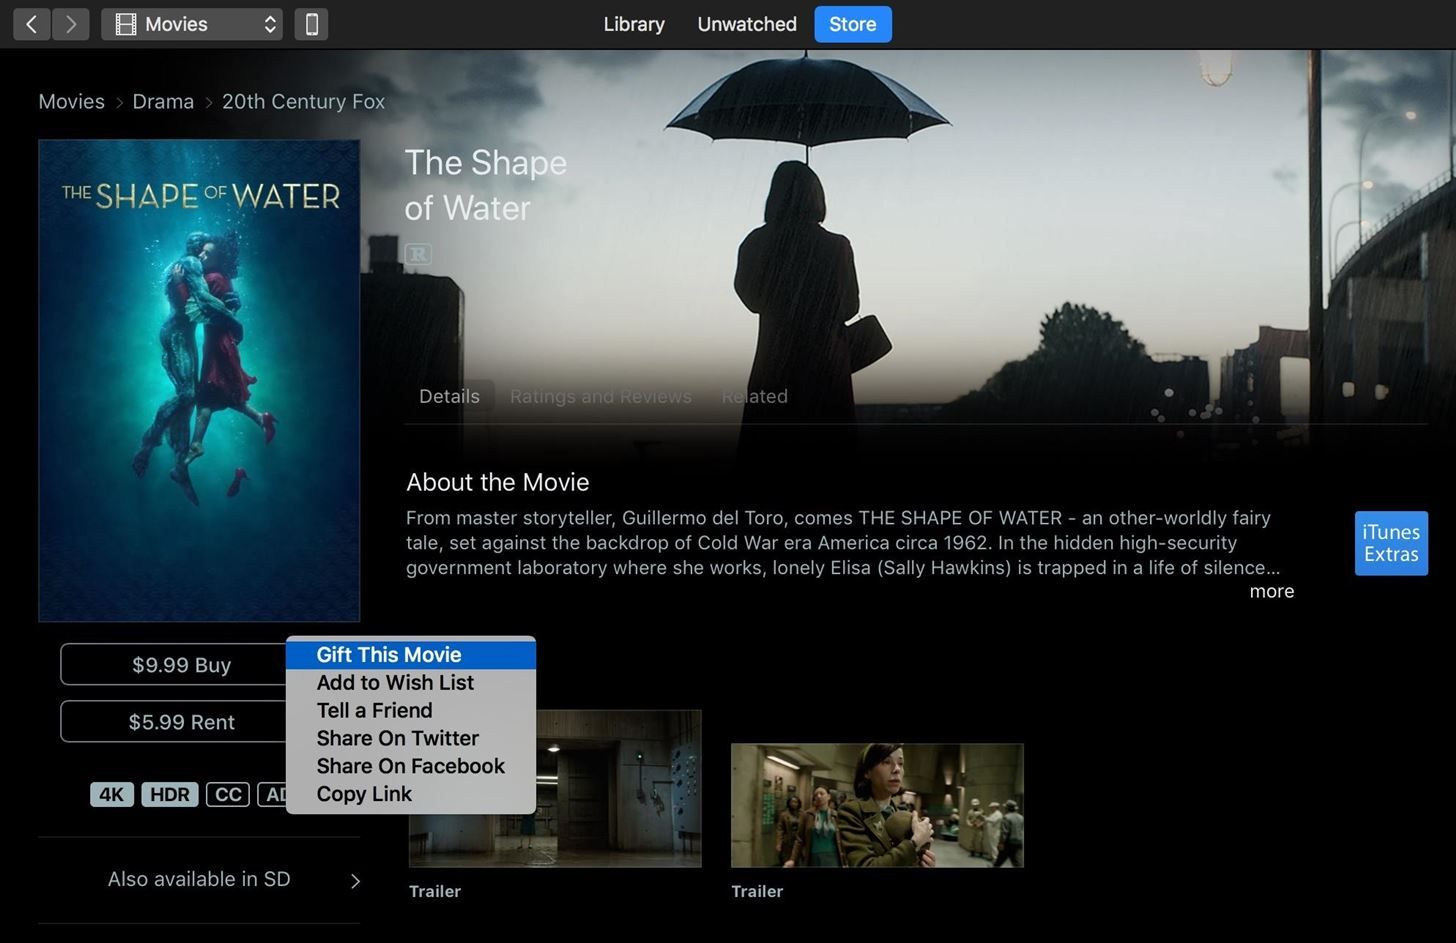
Task: Open the iTunes Extras button
Action: pyautogui.click(x=1390, y=543)
